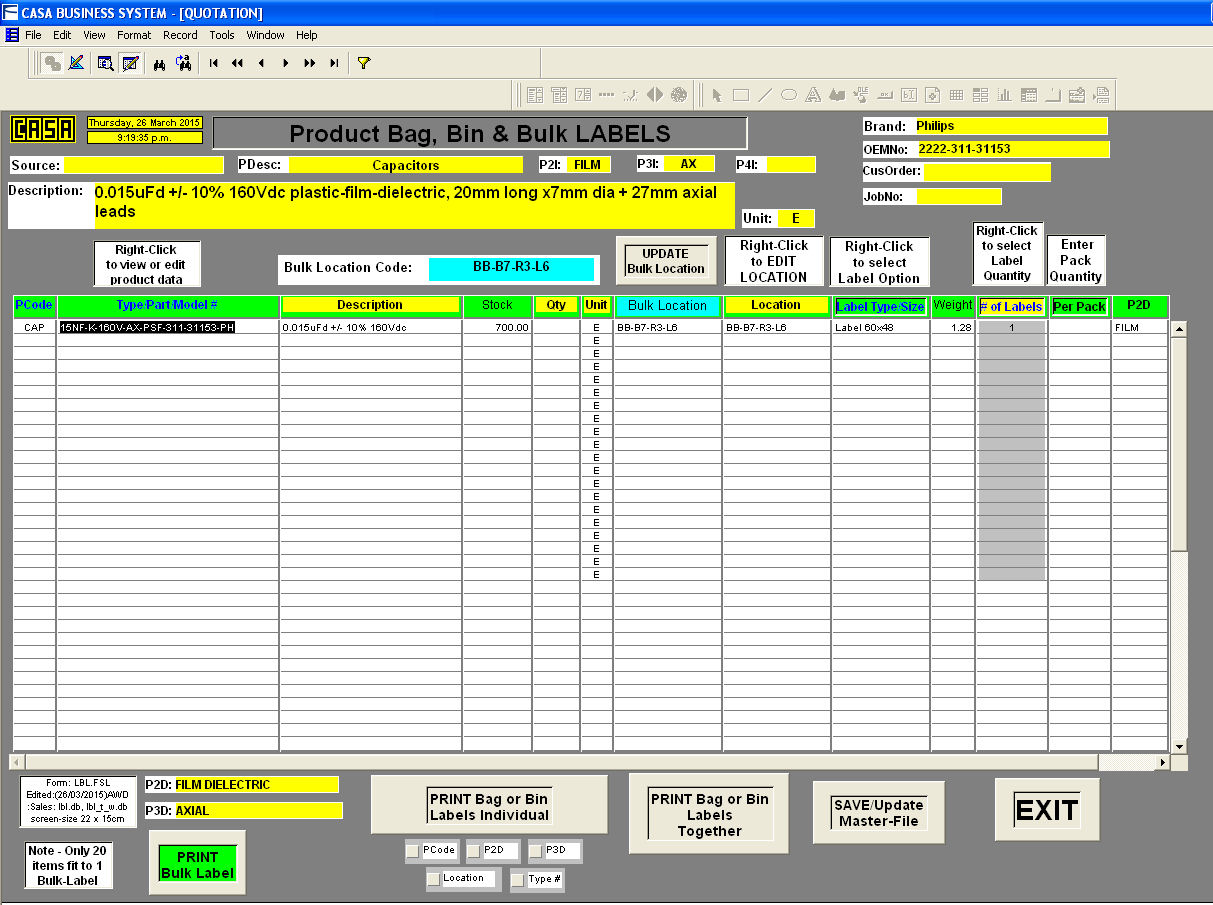
Task: Jump to the first record
Action: pyautogui.click(x=213, y=63)
